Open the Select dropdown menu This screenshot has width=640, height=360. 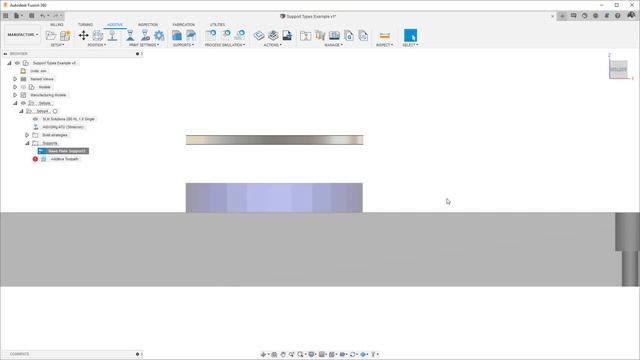[410, 45]
